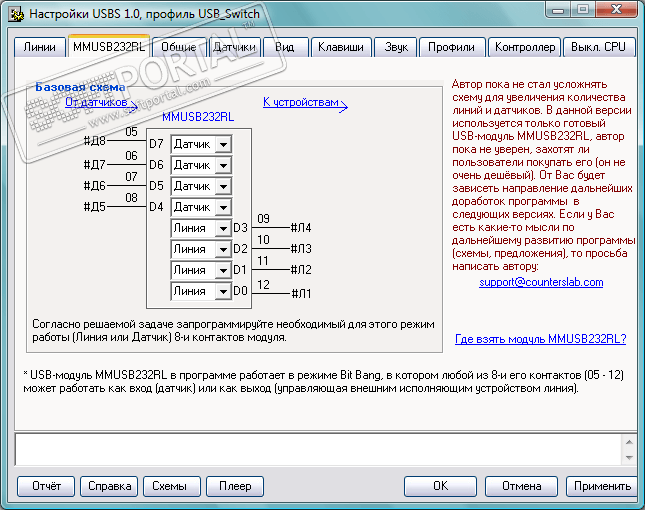Click the Отмена button

coord(521,486)
